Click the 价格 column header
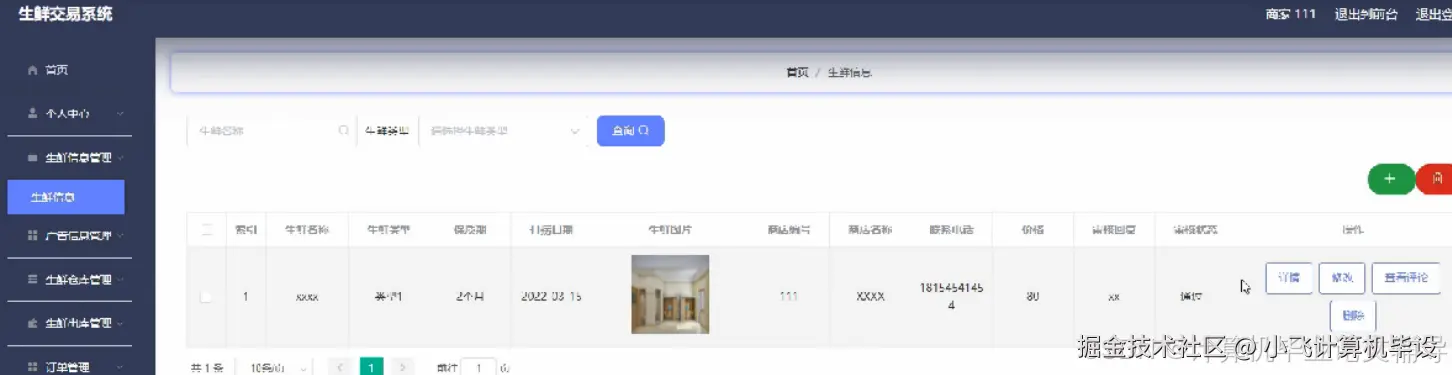The width and height of the screenshot is (1452, 375). click(x=1033, y=230)
